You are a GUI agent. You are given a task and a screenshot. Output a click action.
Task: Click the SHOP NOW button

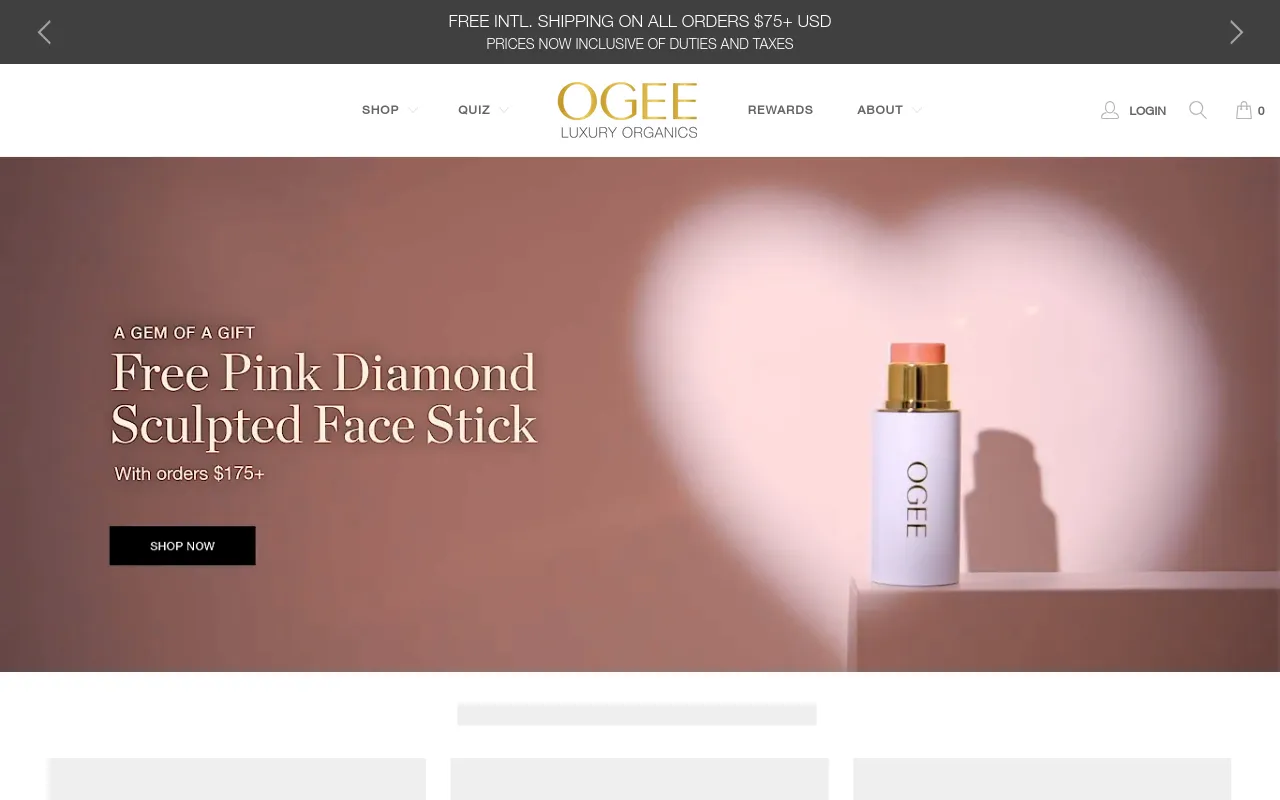click(x=182, y=546)
